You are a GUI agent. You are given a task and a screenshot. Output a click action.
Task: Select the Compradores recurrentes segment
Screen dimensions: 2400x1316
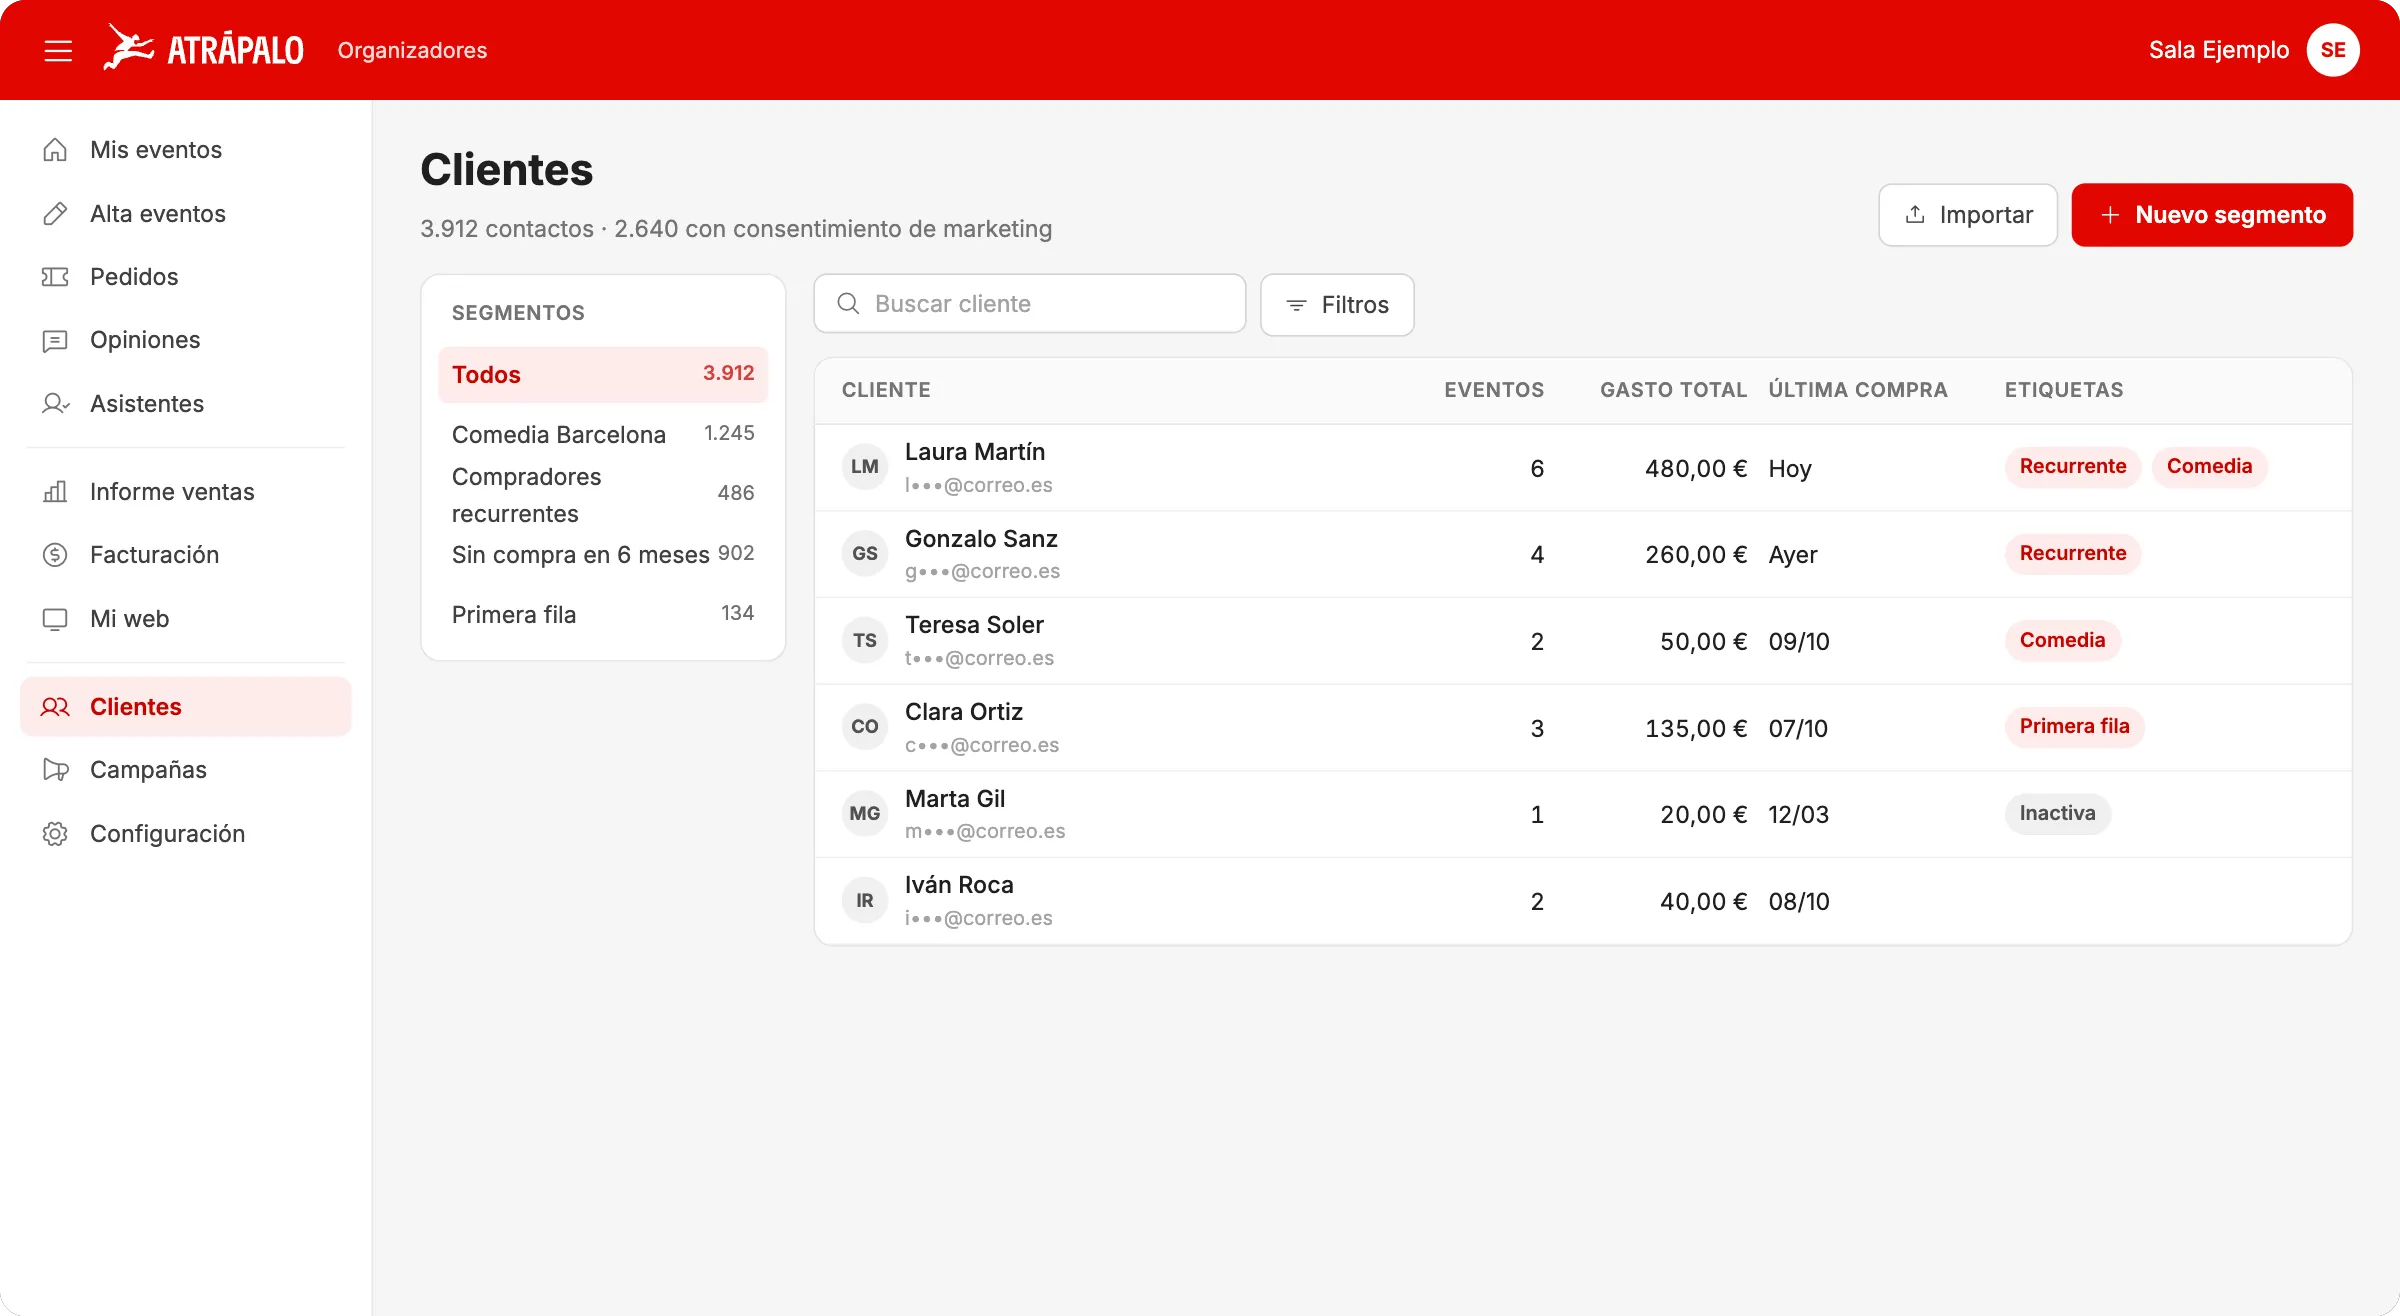pos(603,494)
